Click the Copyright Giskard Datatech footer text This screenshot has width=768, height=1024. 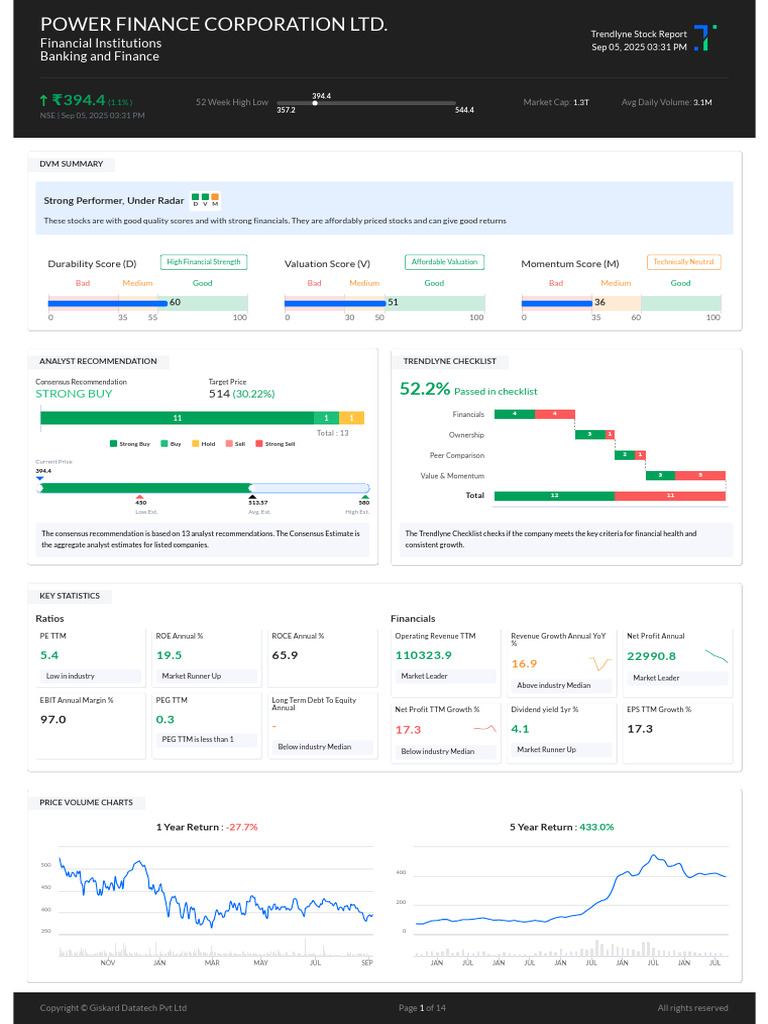click(113, 1008)
